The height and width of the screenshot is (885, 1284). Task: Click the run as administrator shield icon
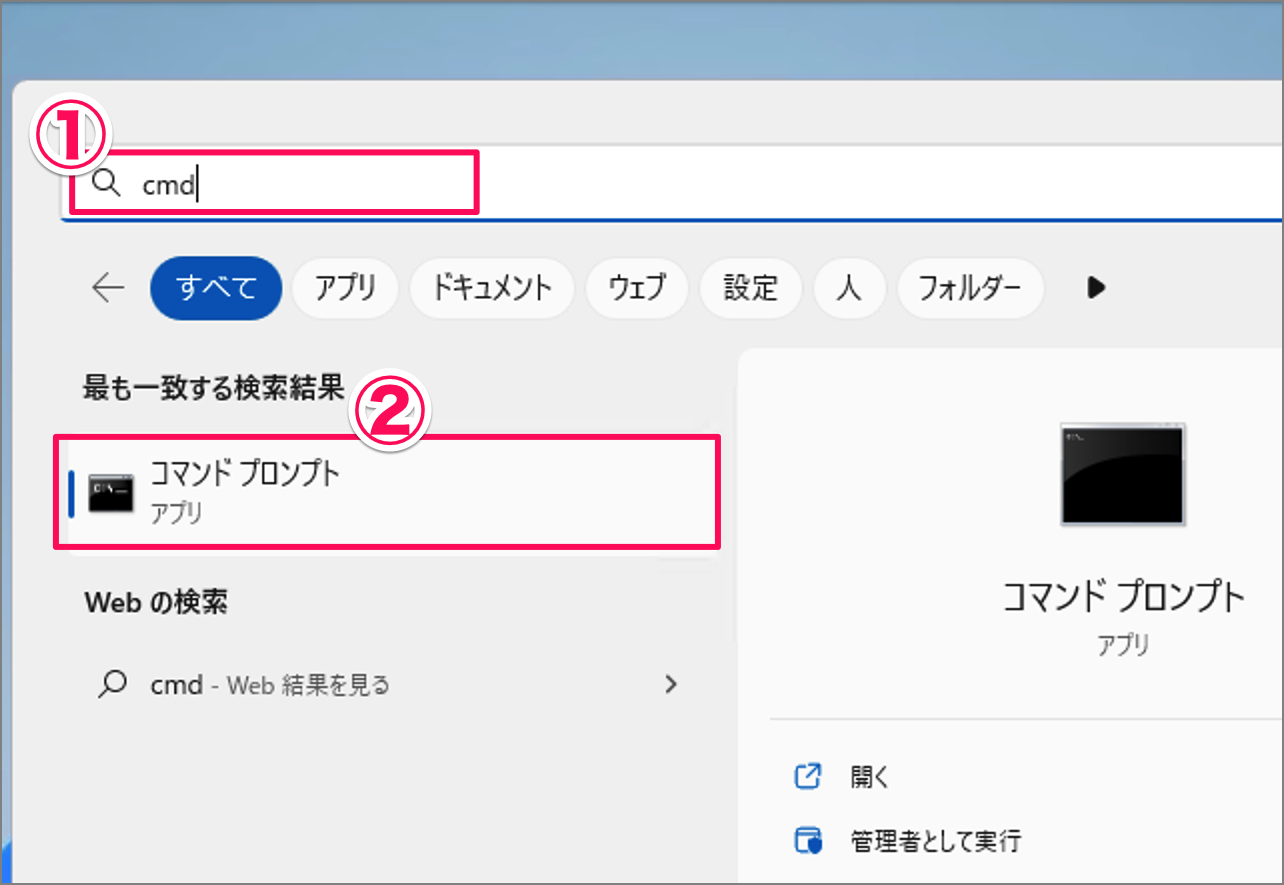click(807, 840)
